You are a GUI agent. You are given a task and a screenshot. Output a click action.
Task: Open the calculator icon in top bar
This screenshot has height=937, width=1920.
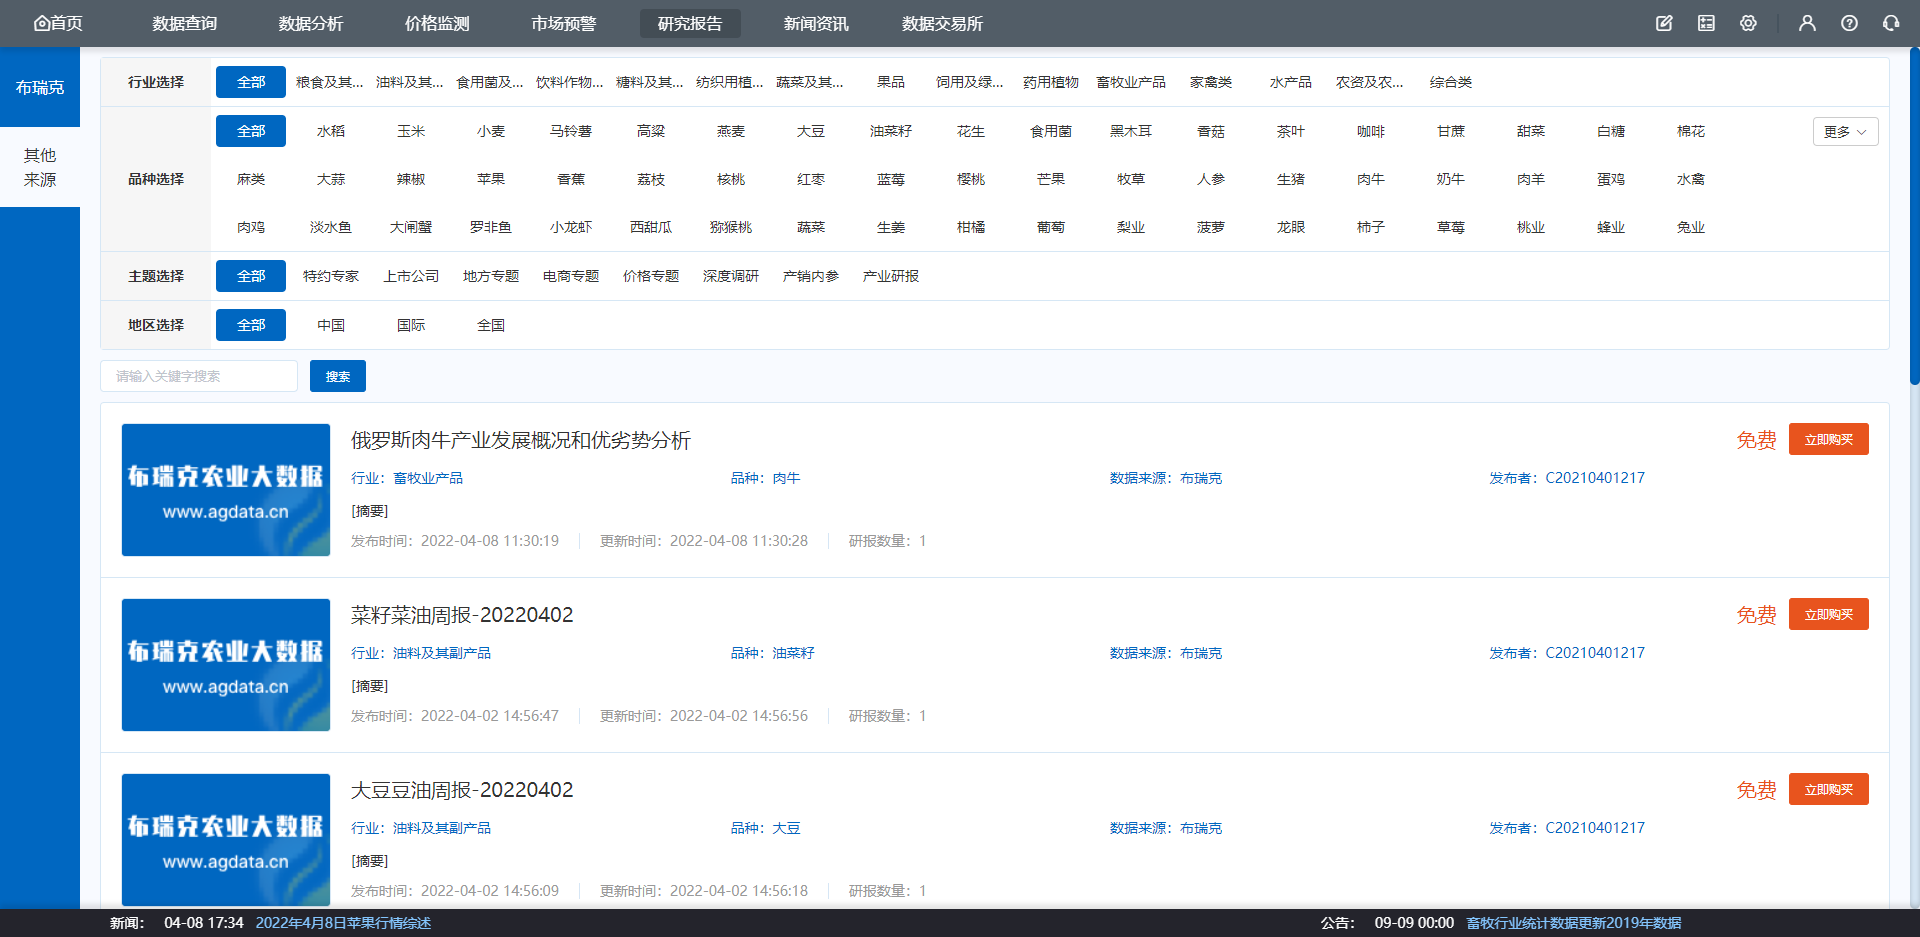click(x=1706, y=23)
